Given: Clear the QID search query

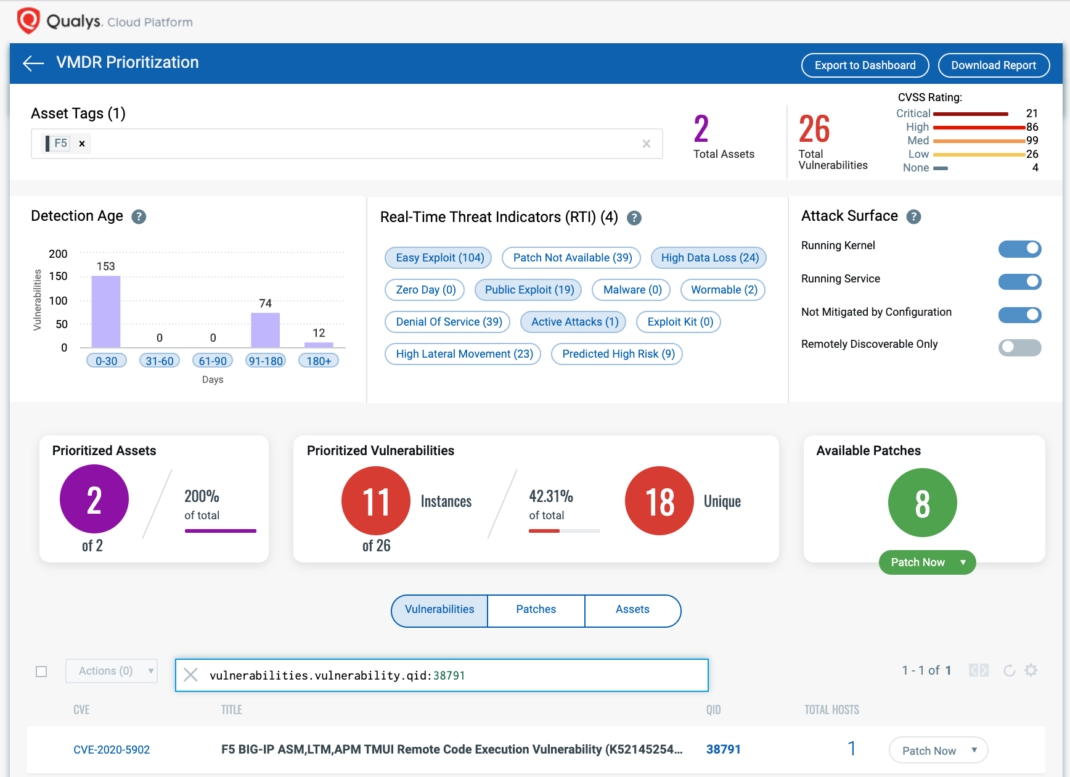Looking at the screenshot, I should (190, 675).
